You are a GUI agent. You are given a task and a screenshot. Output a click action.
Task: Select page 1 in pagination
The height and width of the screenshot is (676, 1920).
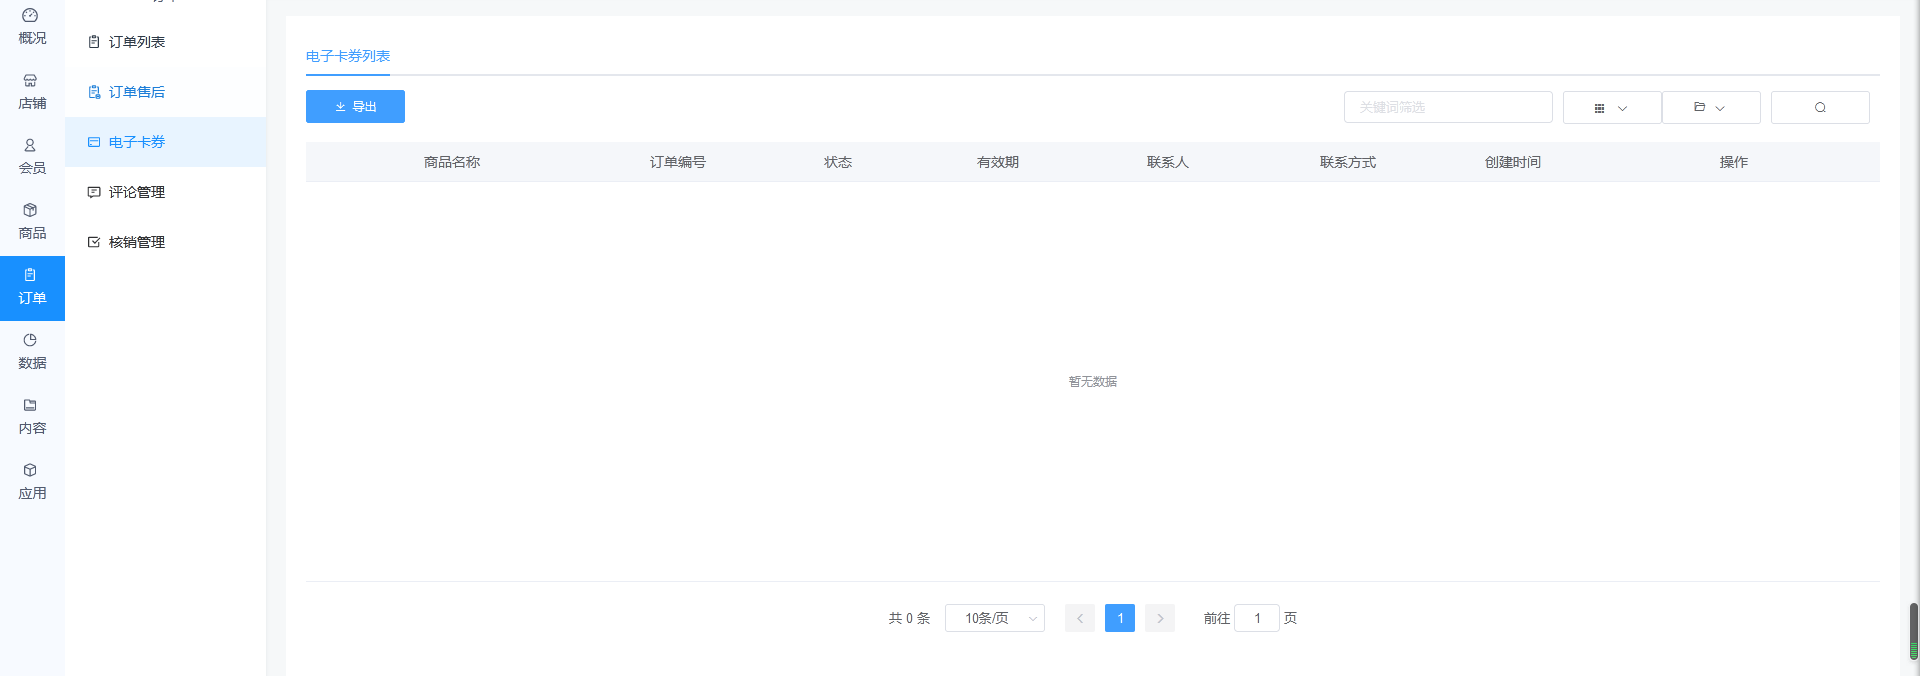click(1120, 618)
